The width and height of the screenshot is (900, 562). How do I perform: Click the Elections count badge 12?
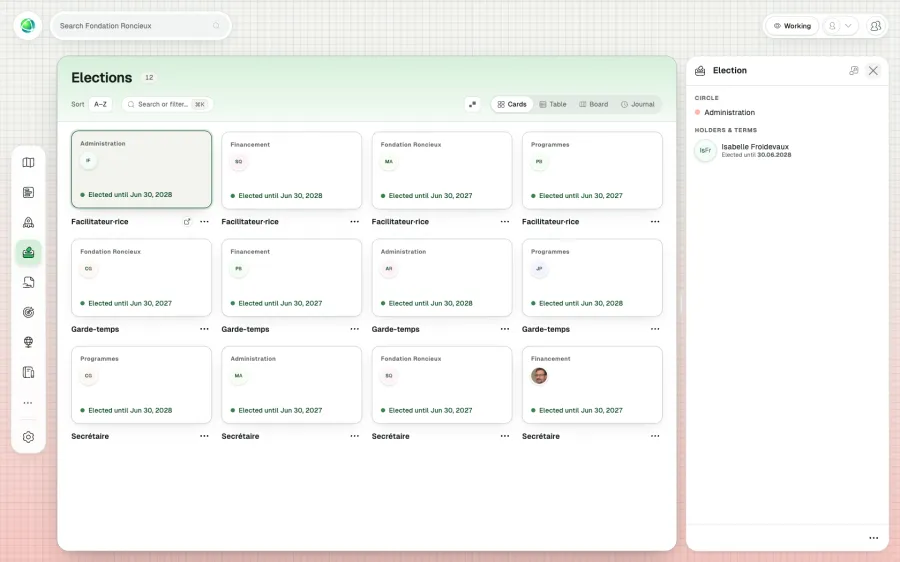[149, 77]
